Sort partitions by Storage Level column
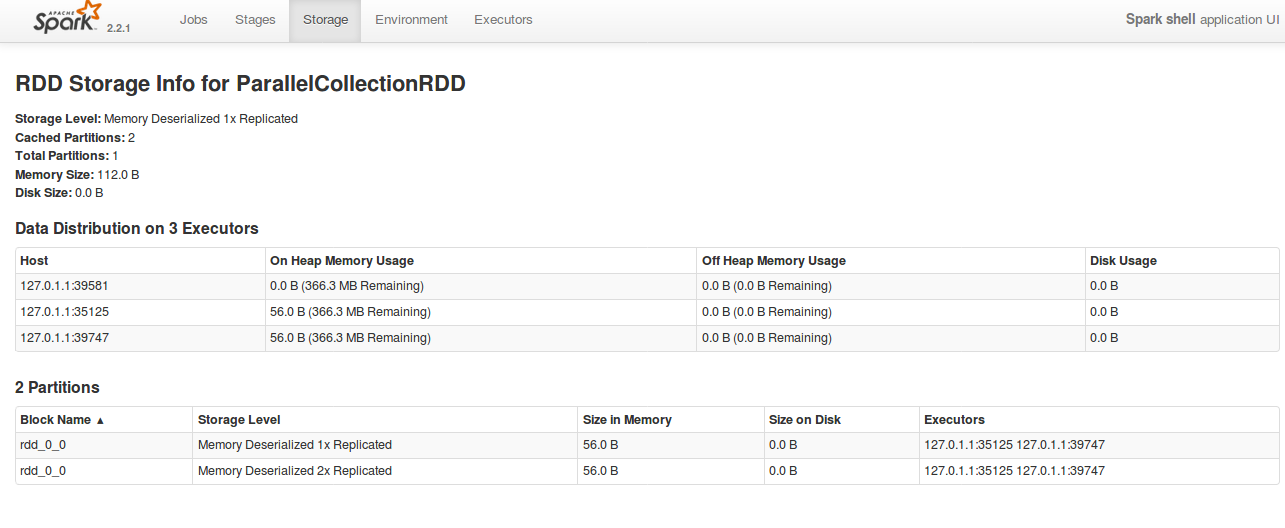Screen dimensions: 1285x528 pos(239,420)
